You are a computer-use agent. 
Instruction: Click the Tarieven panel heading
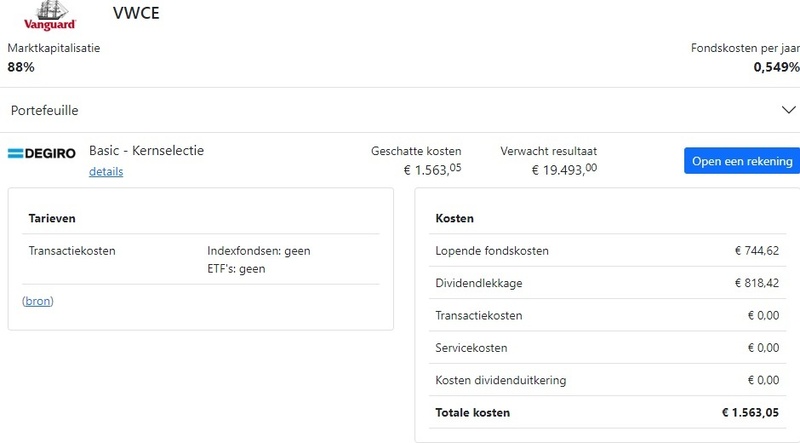(52, 218)
